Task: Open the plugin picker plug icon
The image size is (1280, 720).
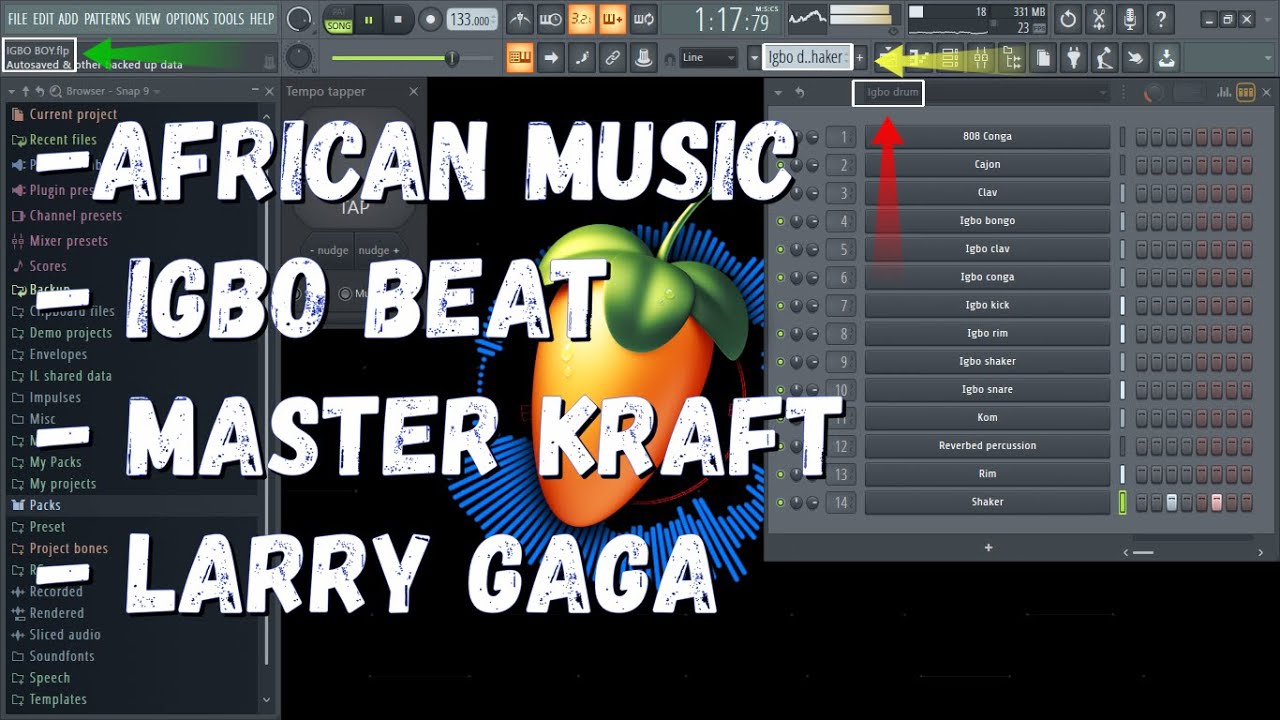Action: click(1073, 58)
